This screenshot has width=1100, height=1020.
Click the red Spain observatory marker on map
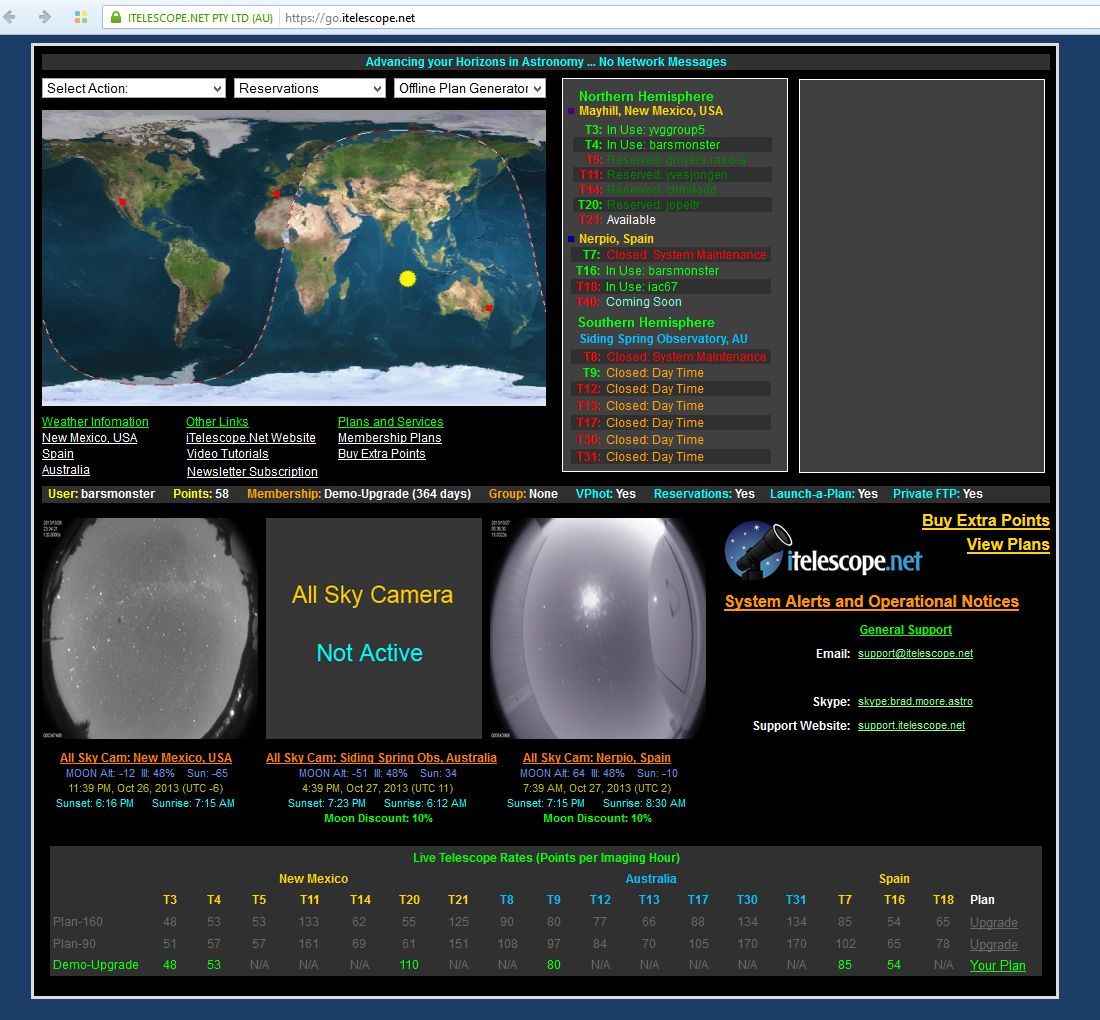pyautogui.click(x=276, y=194)
